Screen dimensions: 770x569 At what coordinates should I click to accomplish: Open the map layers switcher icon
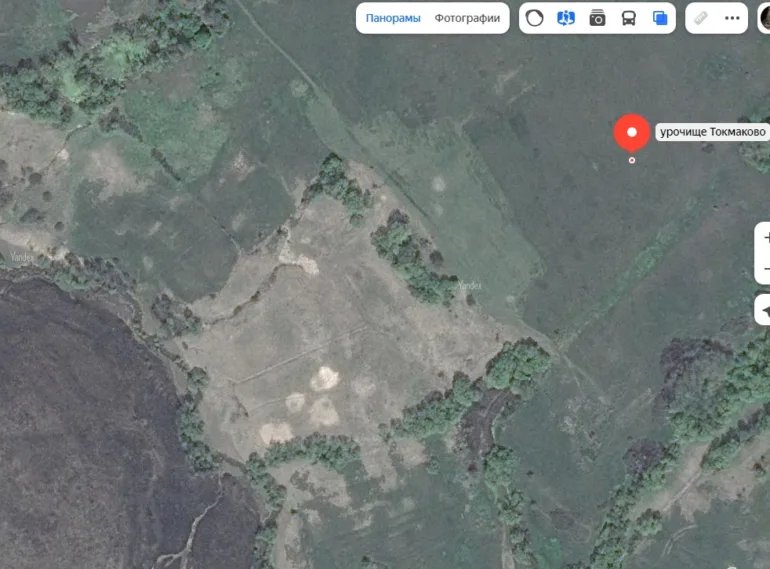[659, 18]
